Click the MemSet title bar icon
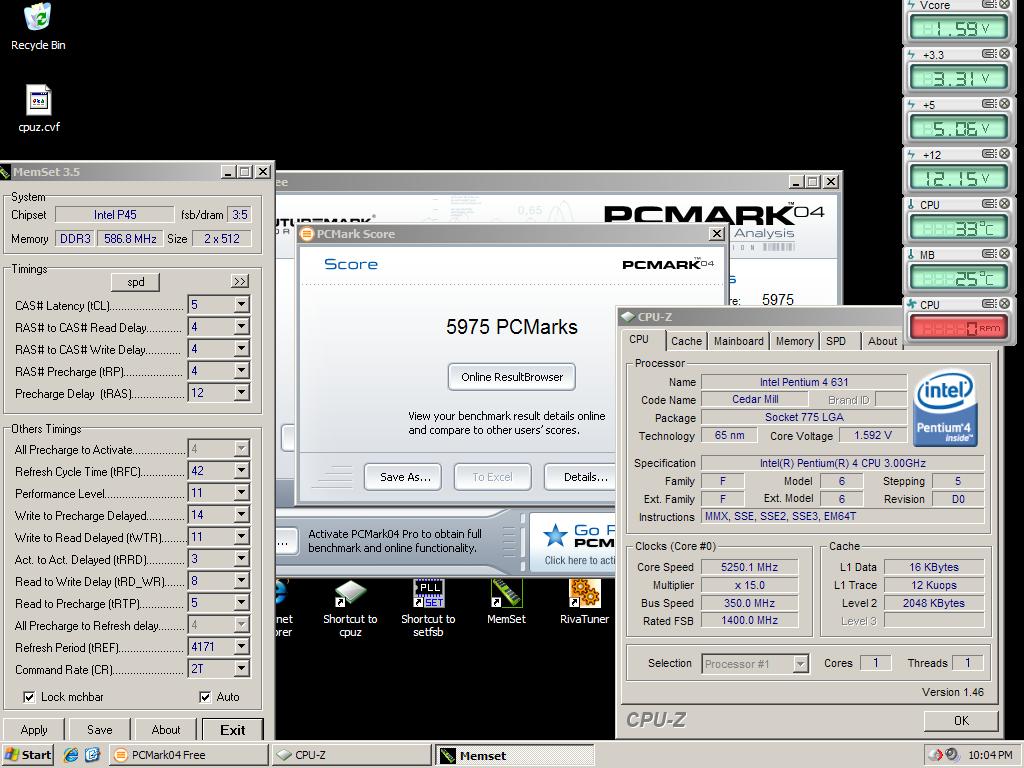Viewport: 1024px width, 768px height. [5, 172]
